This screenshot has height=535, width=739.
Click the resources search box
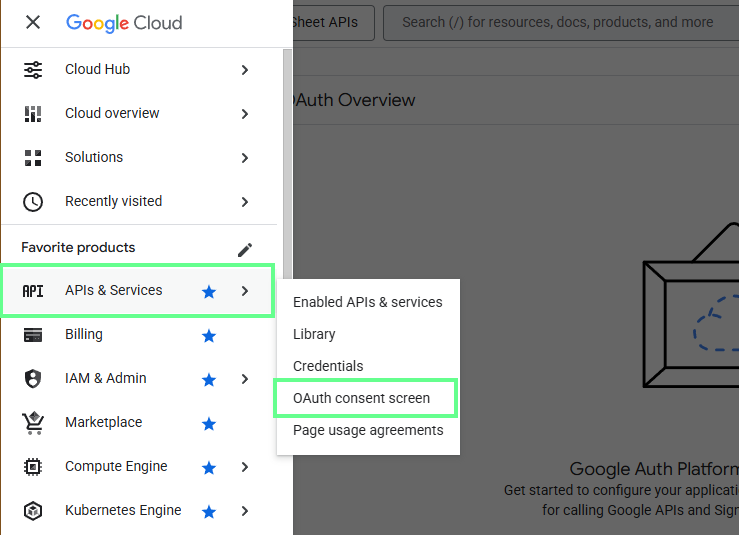click(x=561, y=23)
